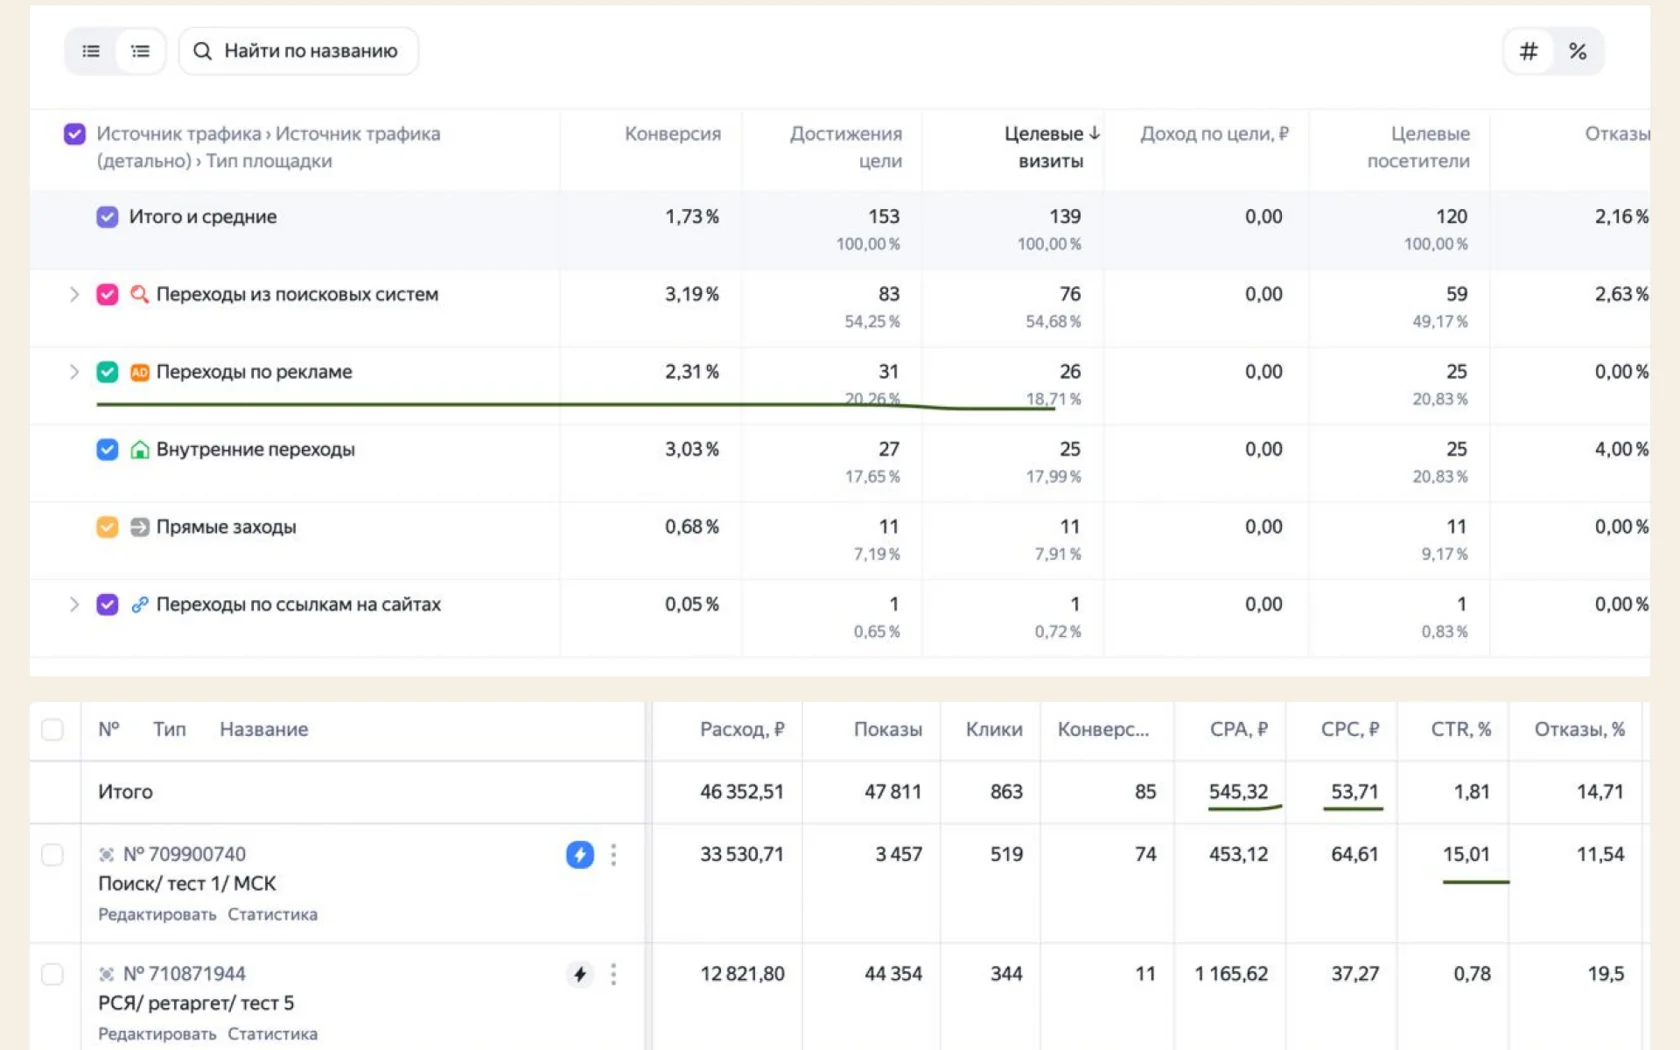Sort by Целевые визиты column header
Viewport: 1680px width, 1050px height.
1051,147
